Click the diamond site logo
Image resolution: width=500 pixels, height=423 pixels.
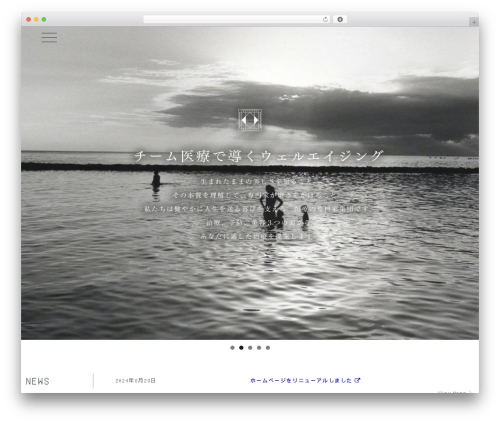coord(250,120)
